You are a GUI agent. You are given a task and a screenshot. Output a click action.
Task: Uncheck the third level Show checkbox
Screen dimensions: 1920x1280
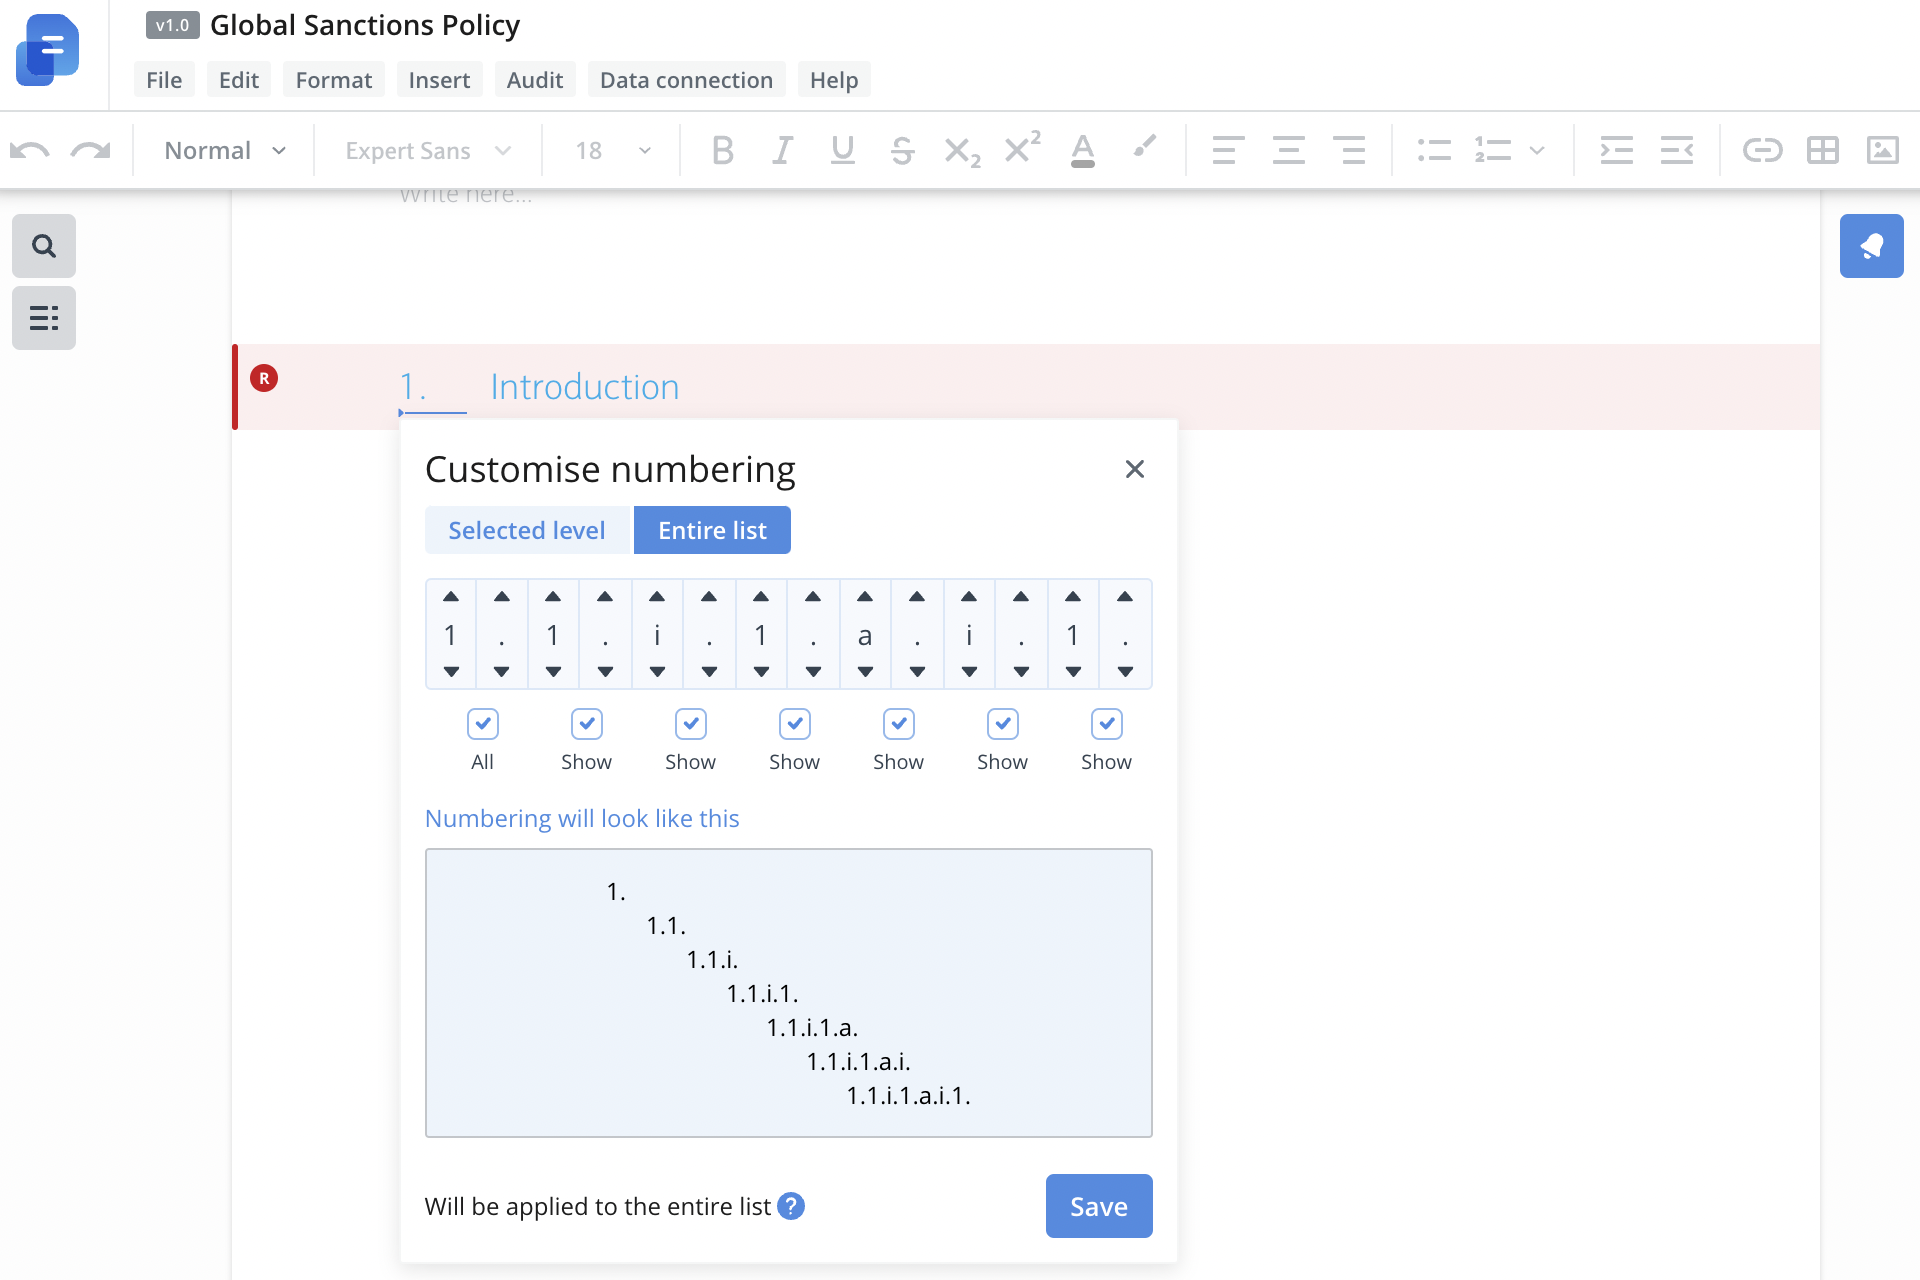691,724
